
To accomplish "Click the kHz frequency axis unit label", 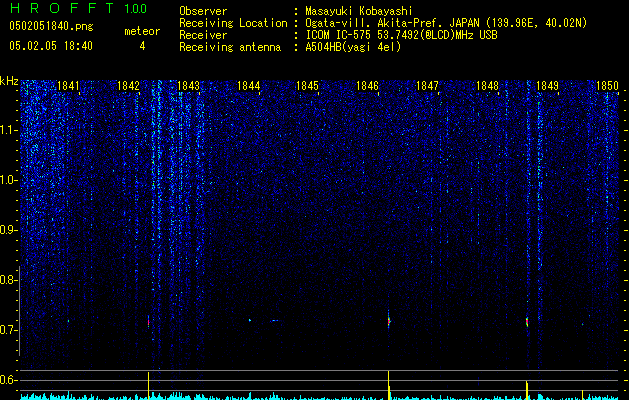I will tap(9, 81).
